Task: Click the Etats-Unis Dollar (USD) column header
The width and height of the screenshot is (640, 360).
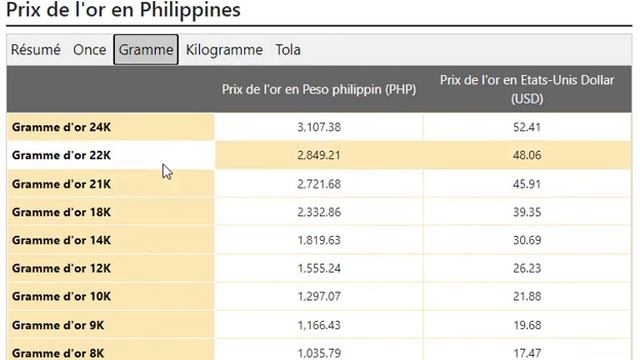Action: coord(527,89)
